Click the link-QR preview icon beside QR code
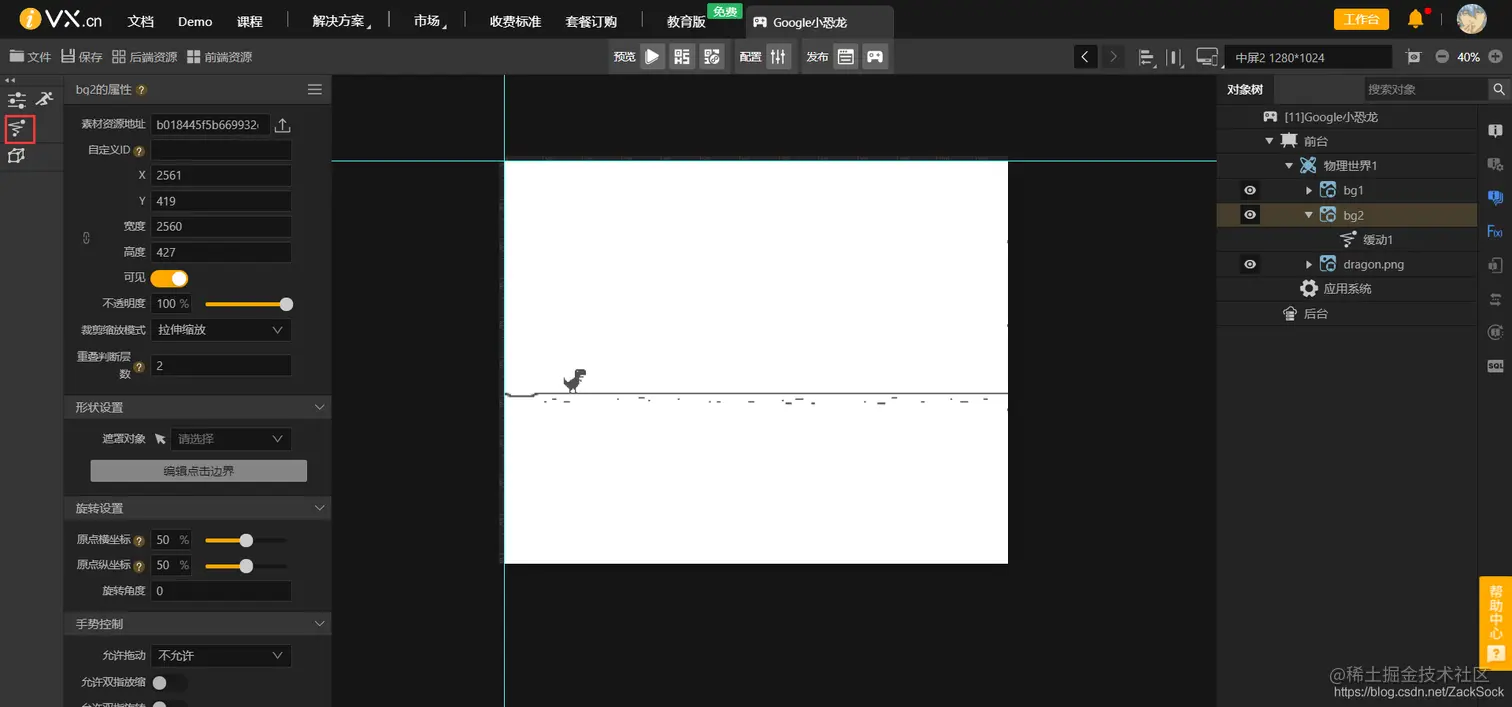The height and width of the screenshot is (707, 1512). pos(712,57)
